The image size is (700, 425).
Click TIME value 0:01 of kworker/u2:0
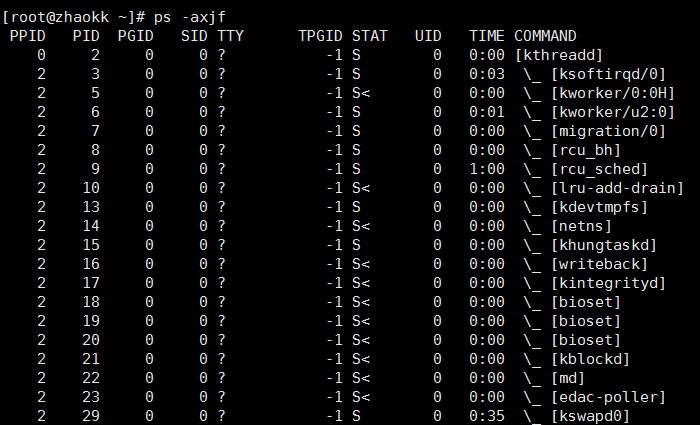point(487,112)
